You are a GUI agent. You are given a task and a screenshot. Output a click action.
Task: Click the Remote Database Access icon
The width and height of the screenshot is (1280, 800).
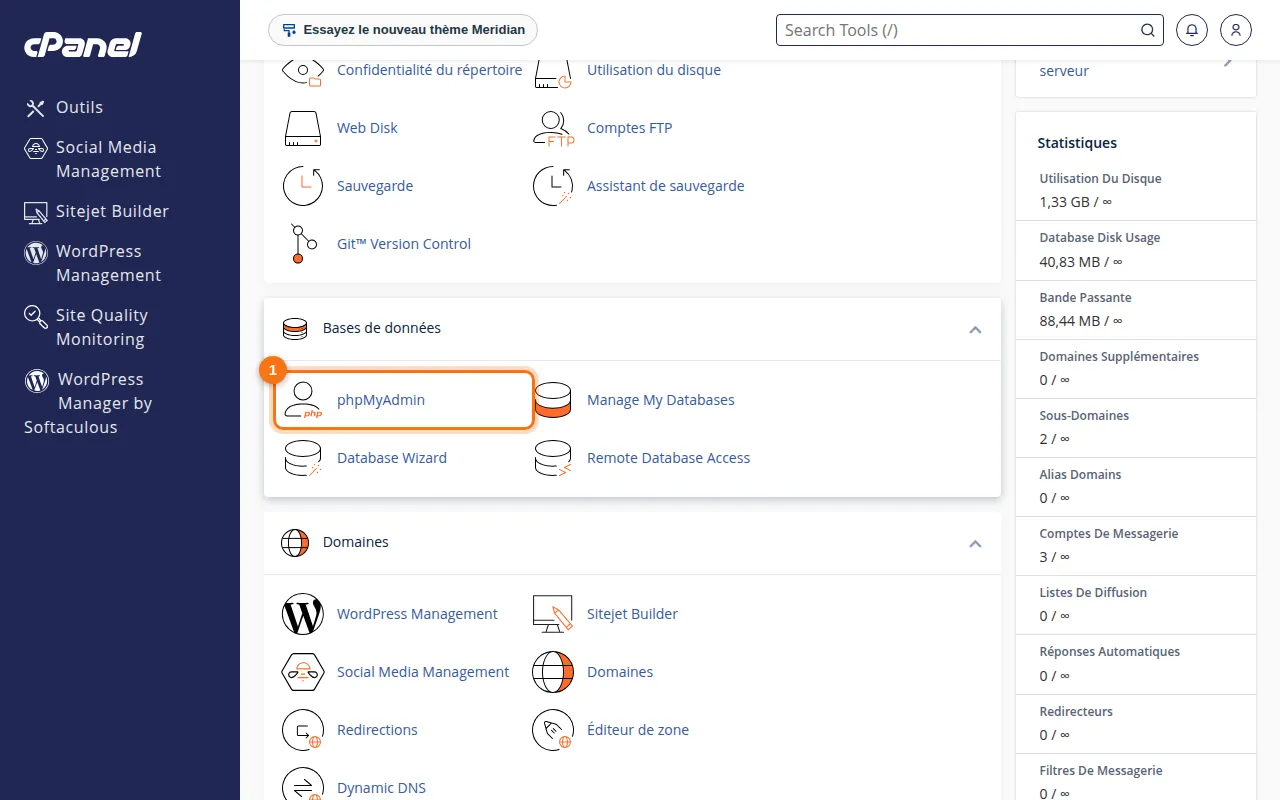tap(553, 458)
